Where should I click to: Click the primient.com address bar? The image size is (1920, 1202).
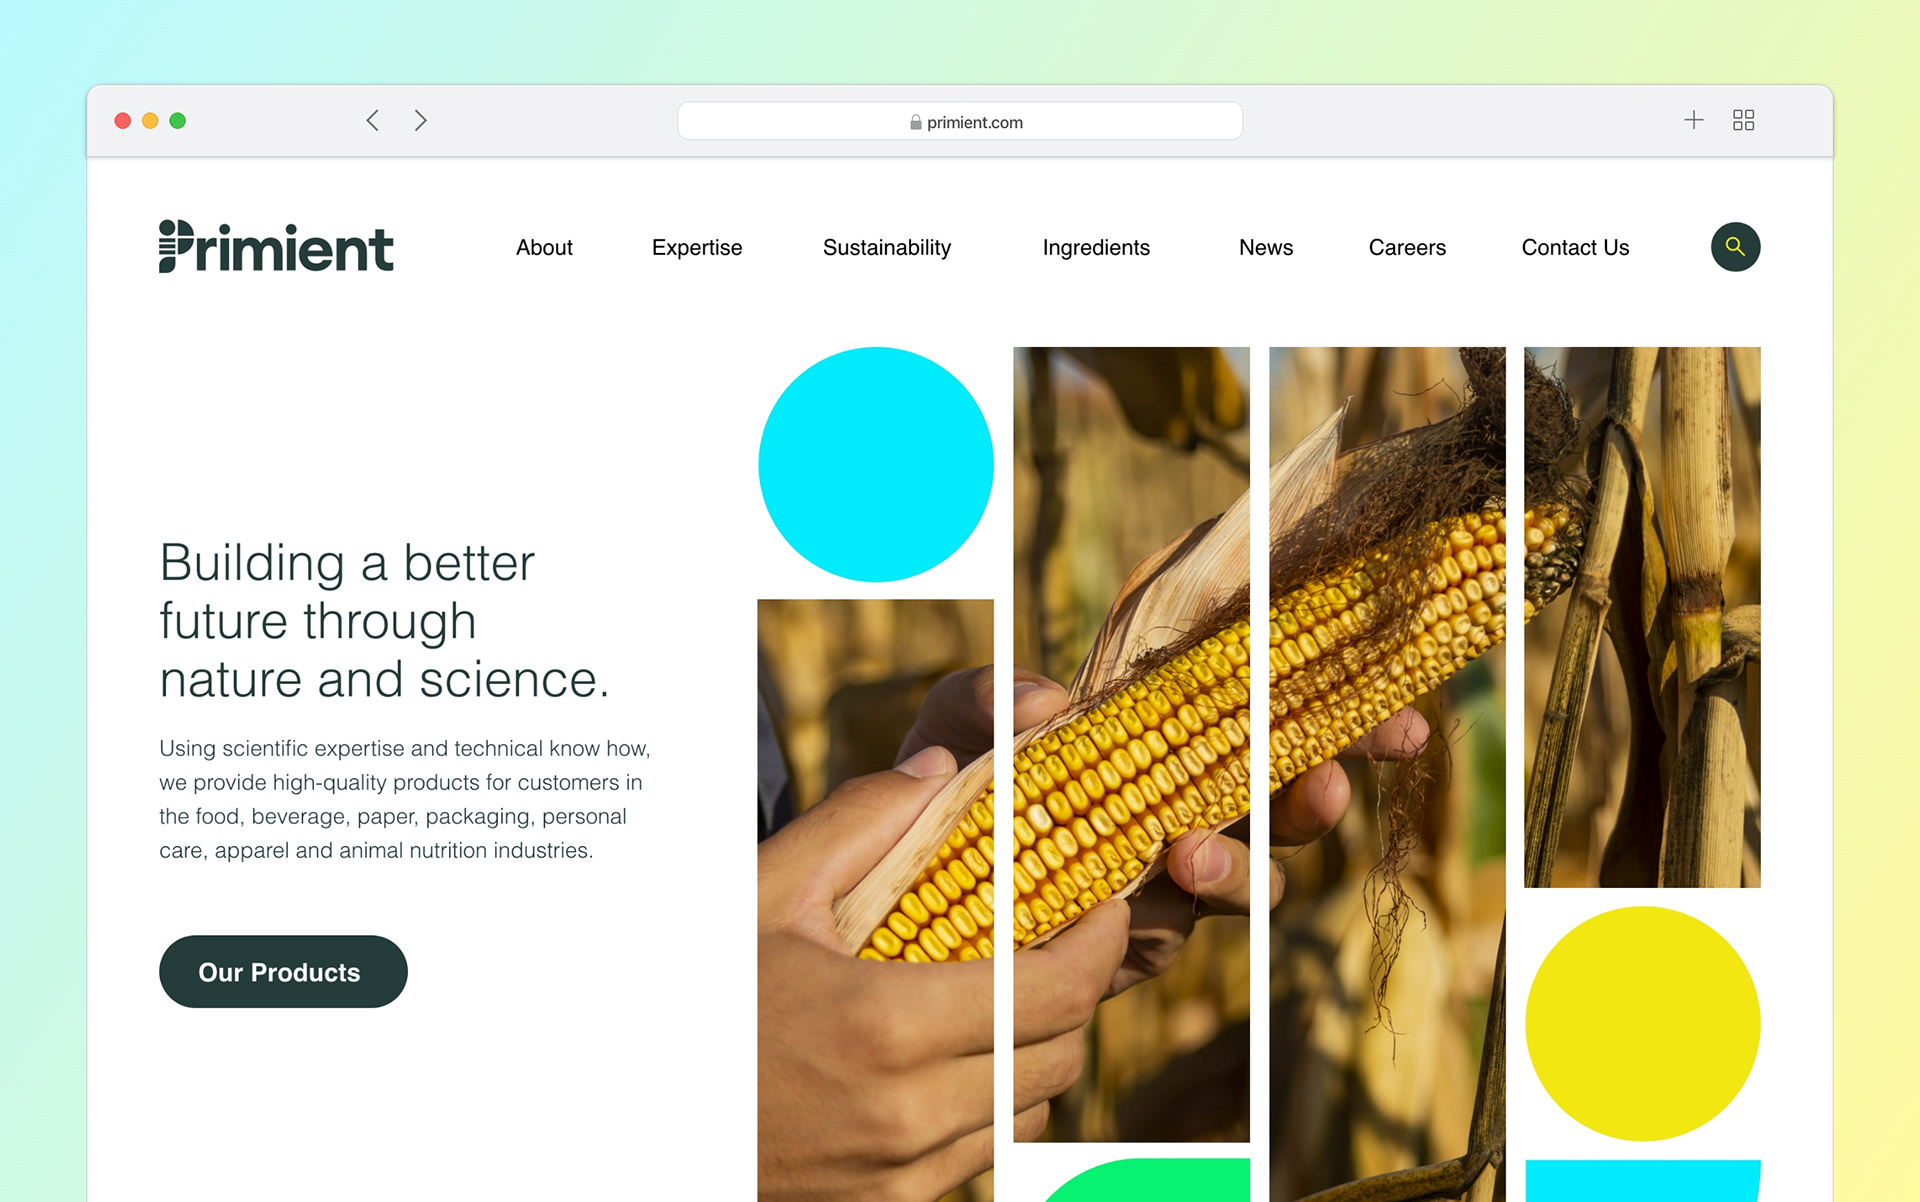click(960, 121)
